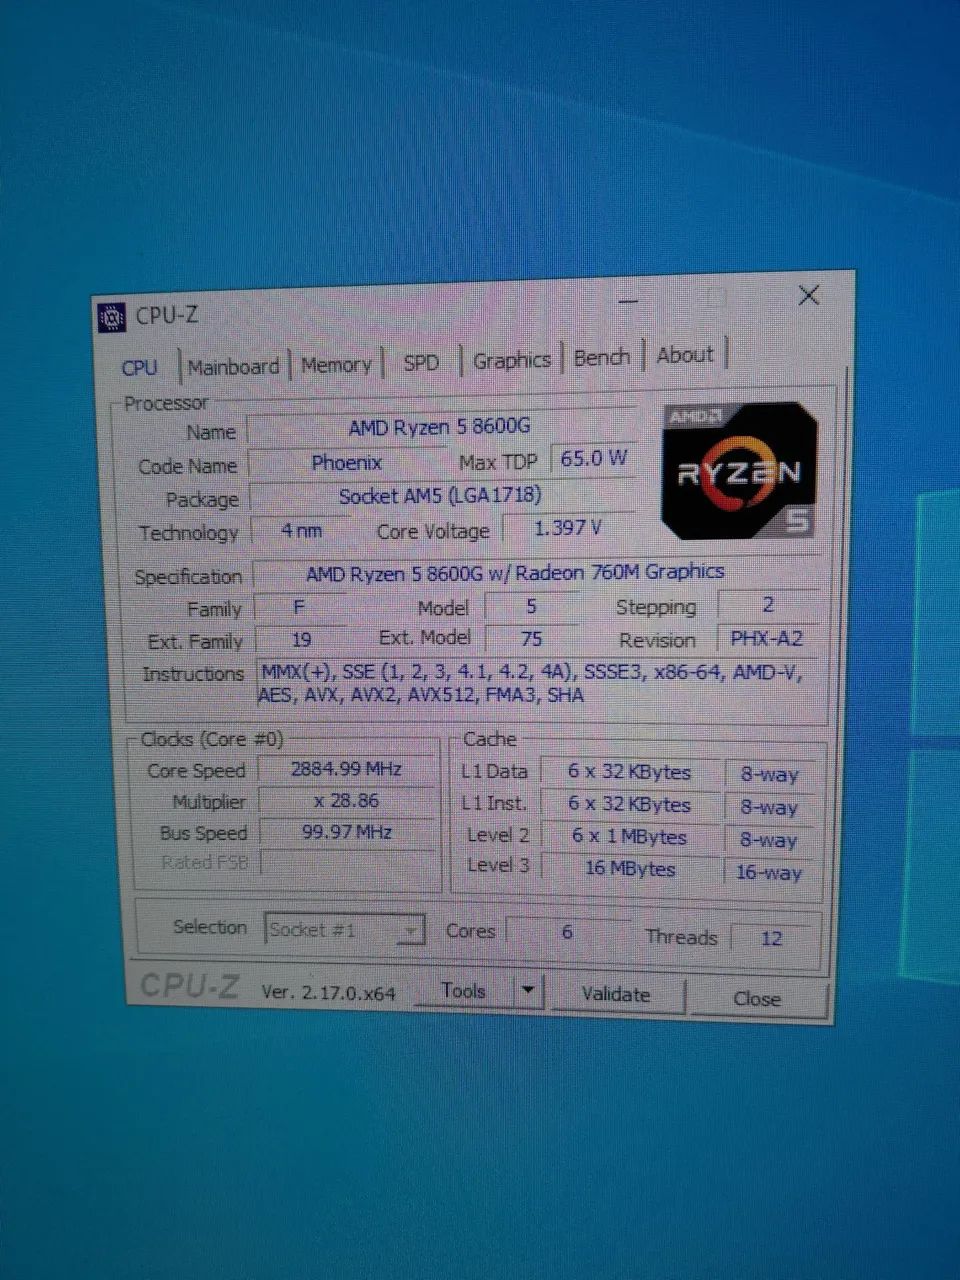Click the Model value 5
960x1280 pixels.
coord(531,606)
